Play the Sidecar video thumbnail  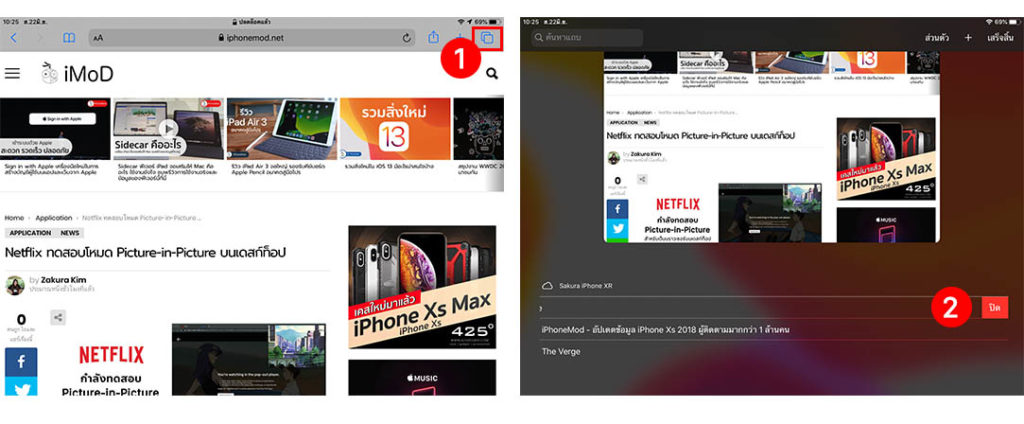coord(168,129)
